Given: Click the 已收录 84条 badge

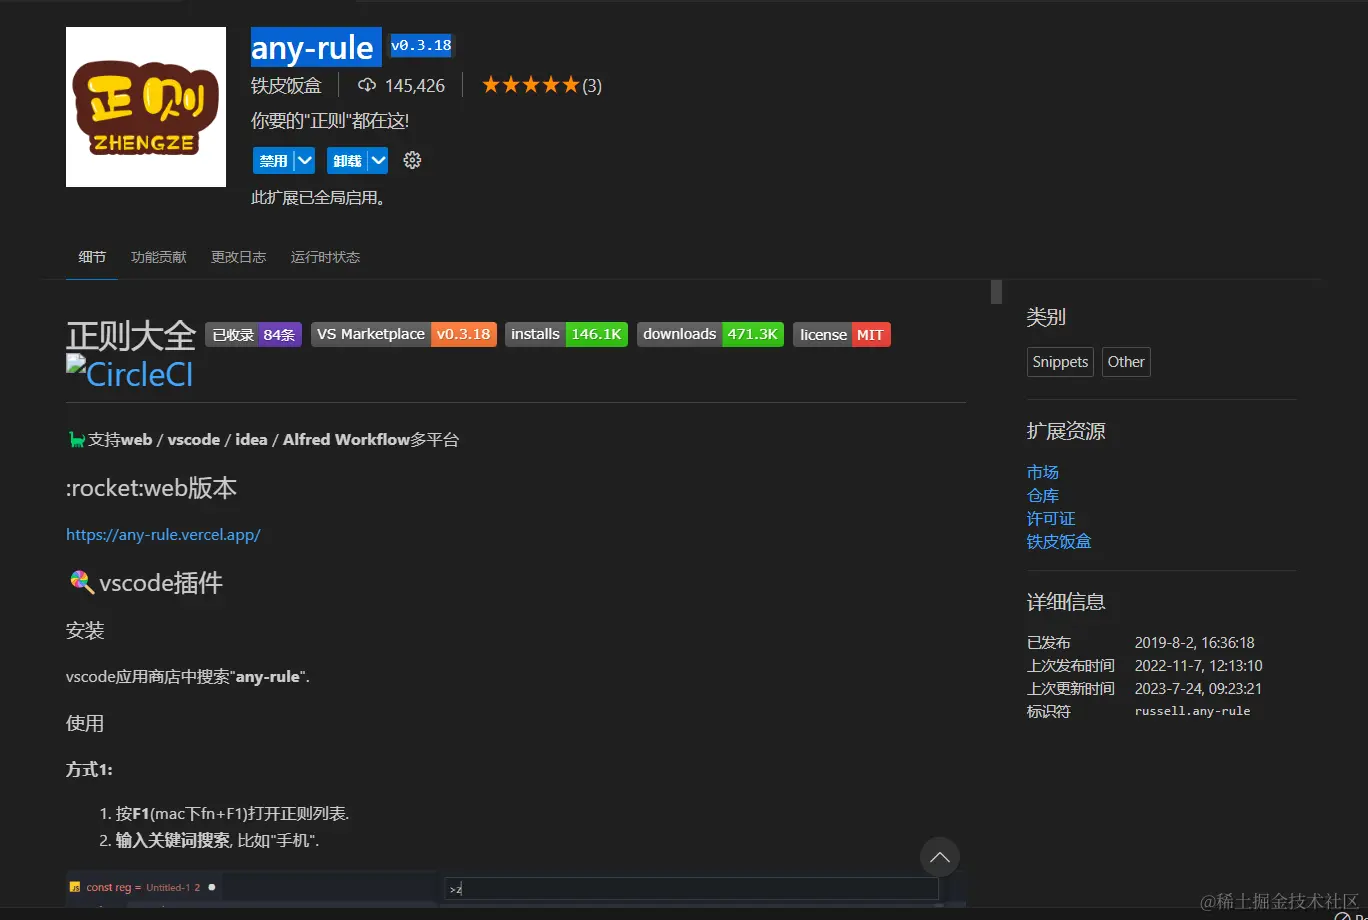Looking at the screenshot, I should coord(253,334).
